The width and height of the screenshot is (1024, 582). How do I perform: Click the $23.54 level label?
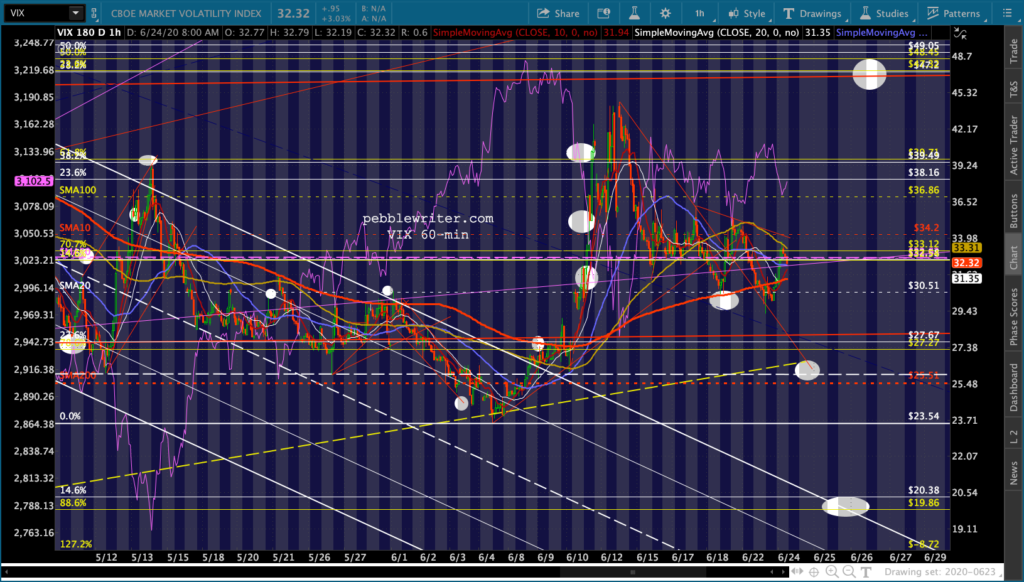pyautogui.click(x=923, y=416)
